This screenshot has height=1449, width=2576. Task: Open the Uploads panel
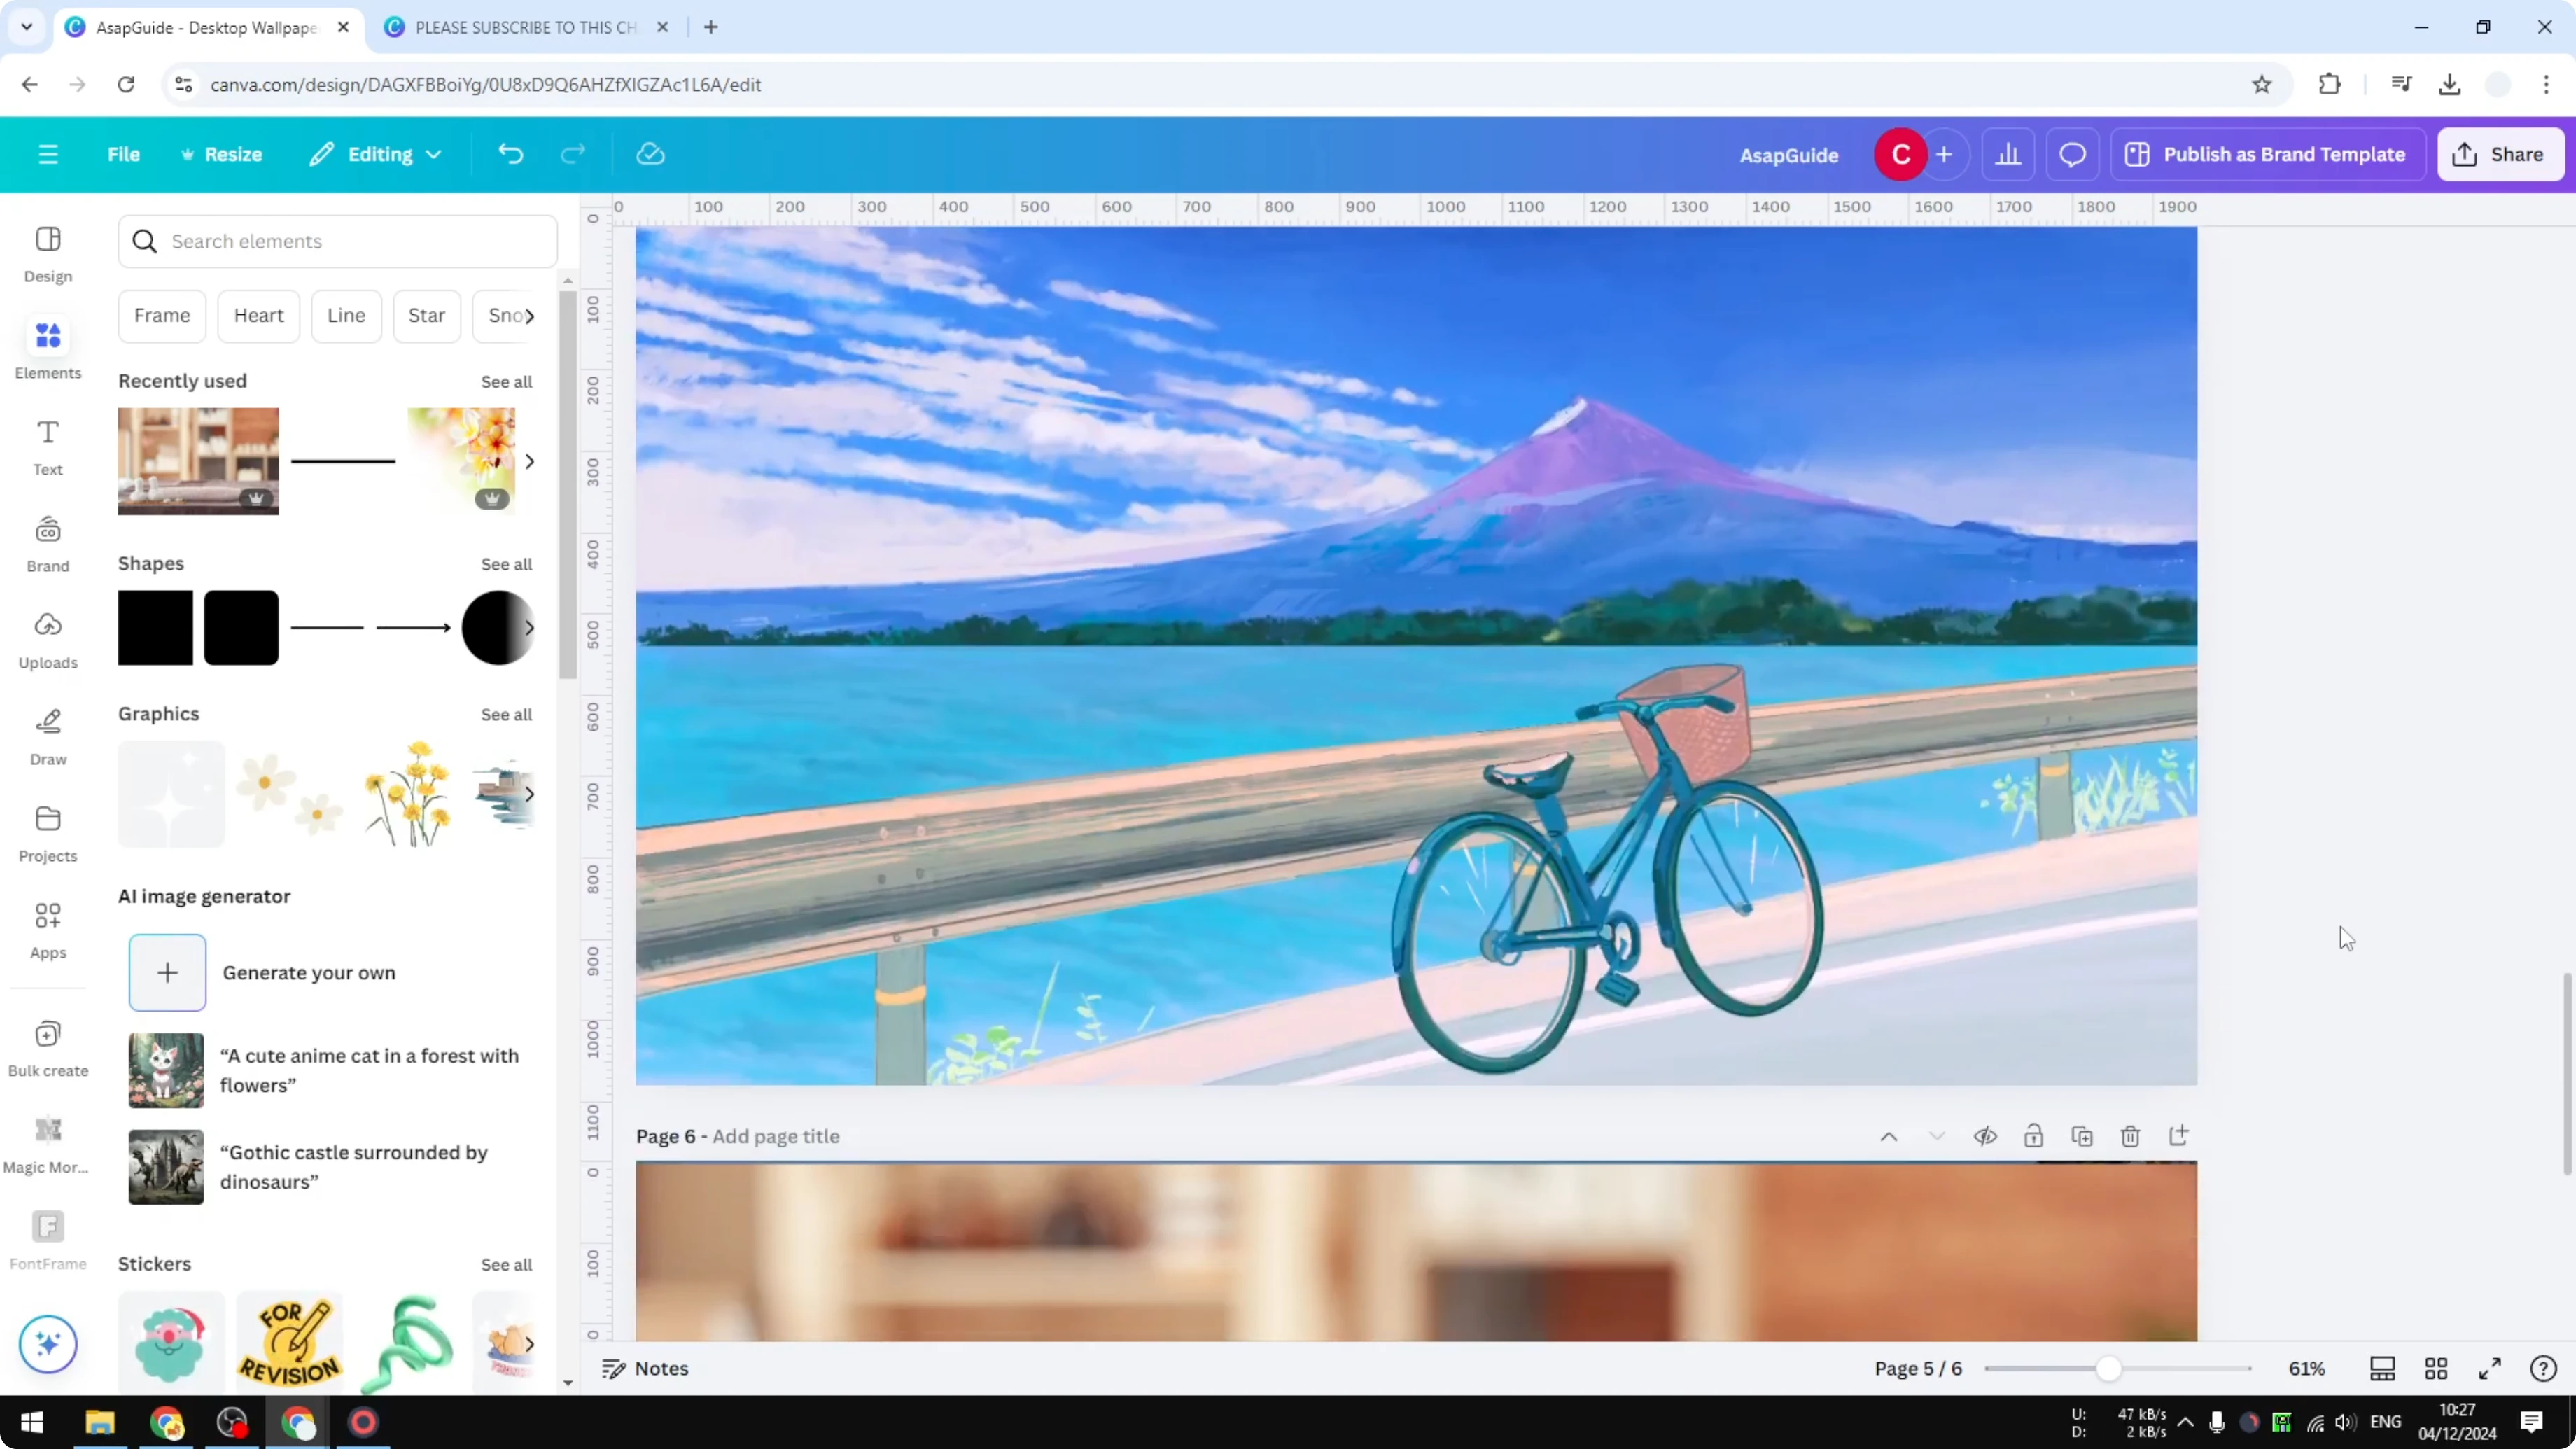[47, 640]
